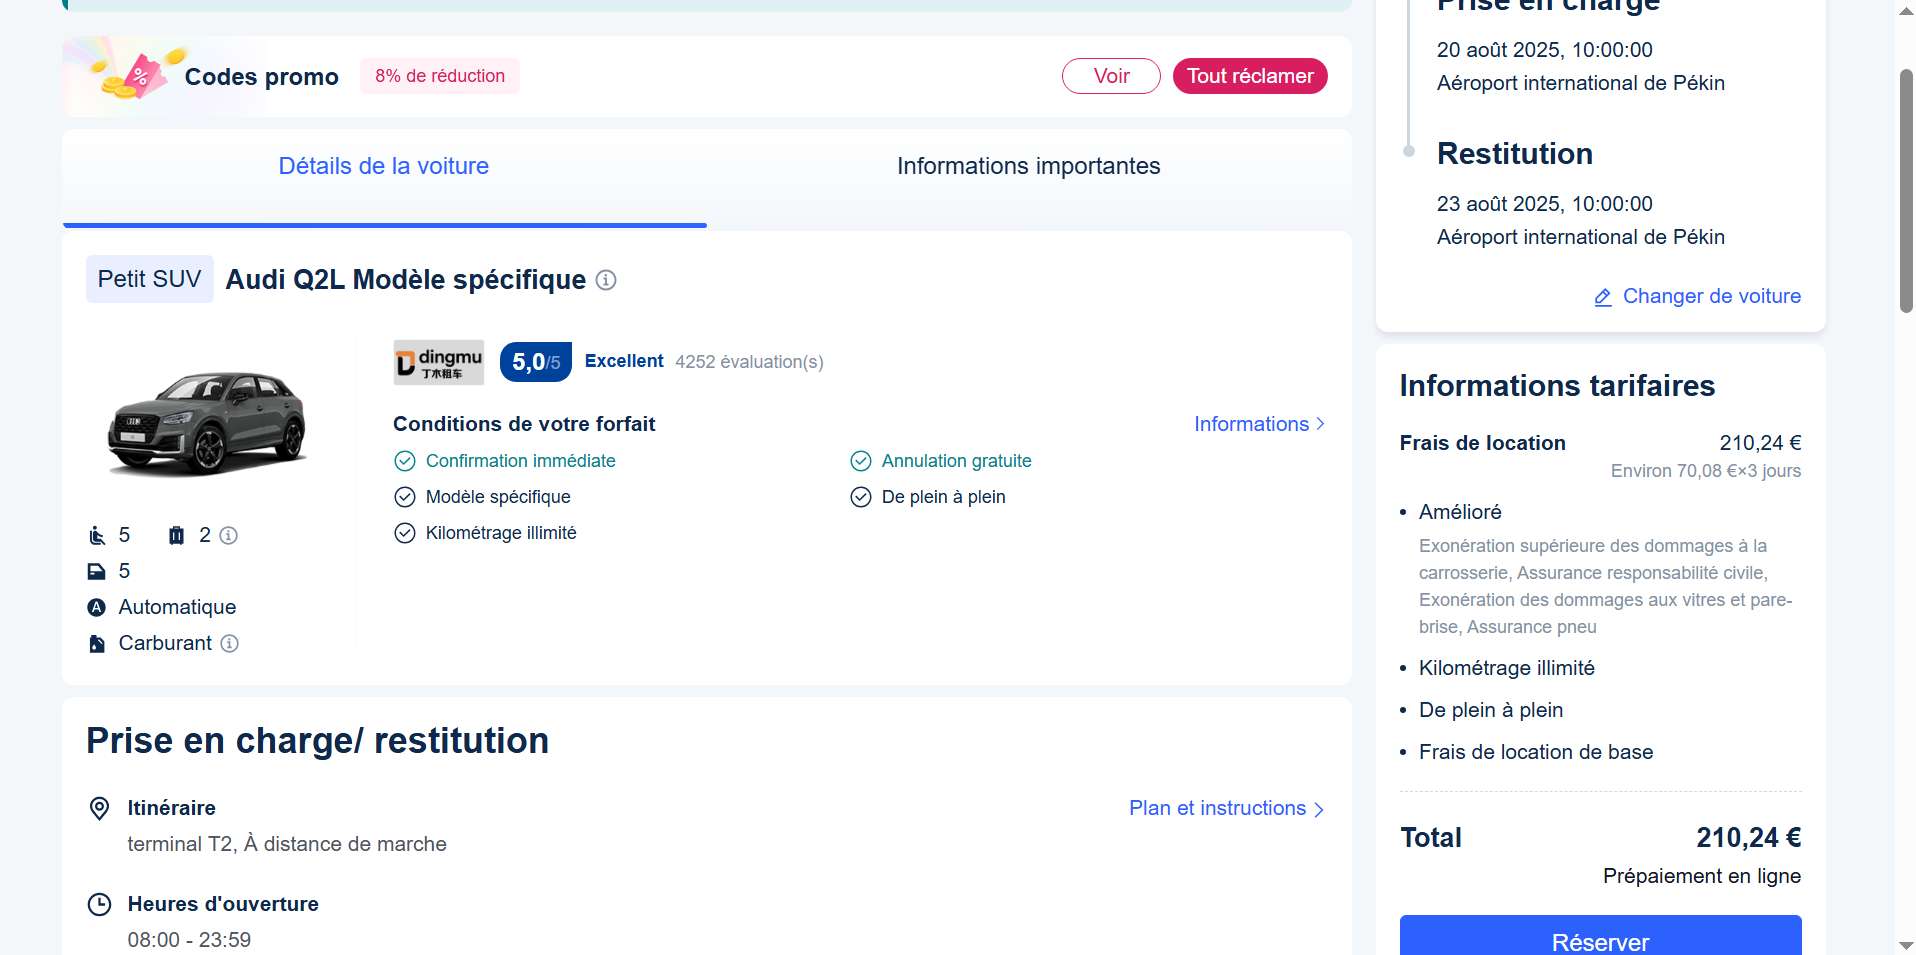The image size is (1916, 955).
Task: Click the Prépaiement en ligne text
Action: 1702,876
